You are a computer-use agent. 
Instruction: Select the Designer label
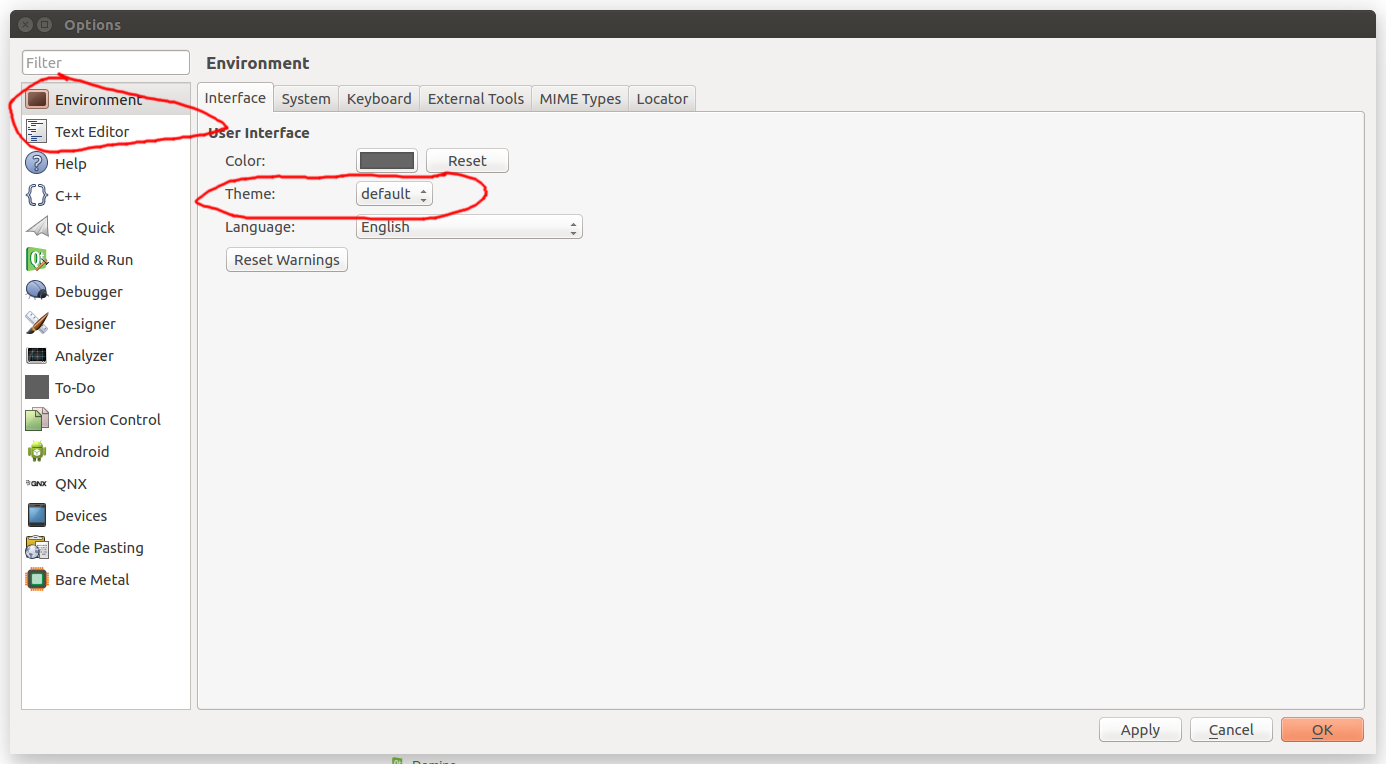tap(85, 324)
